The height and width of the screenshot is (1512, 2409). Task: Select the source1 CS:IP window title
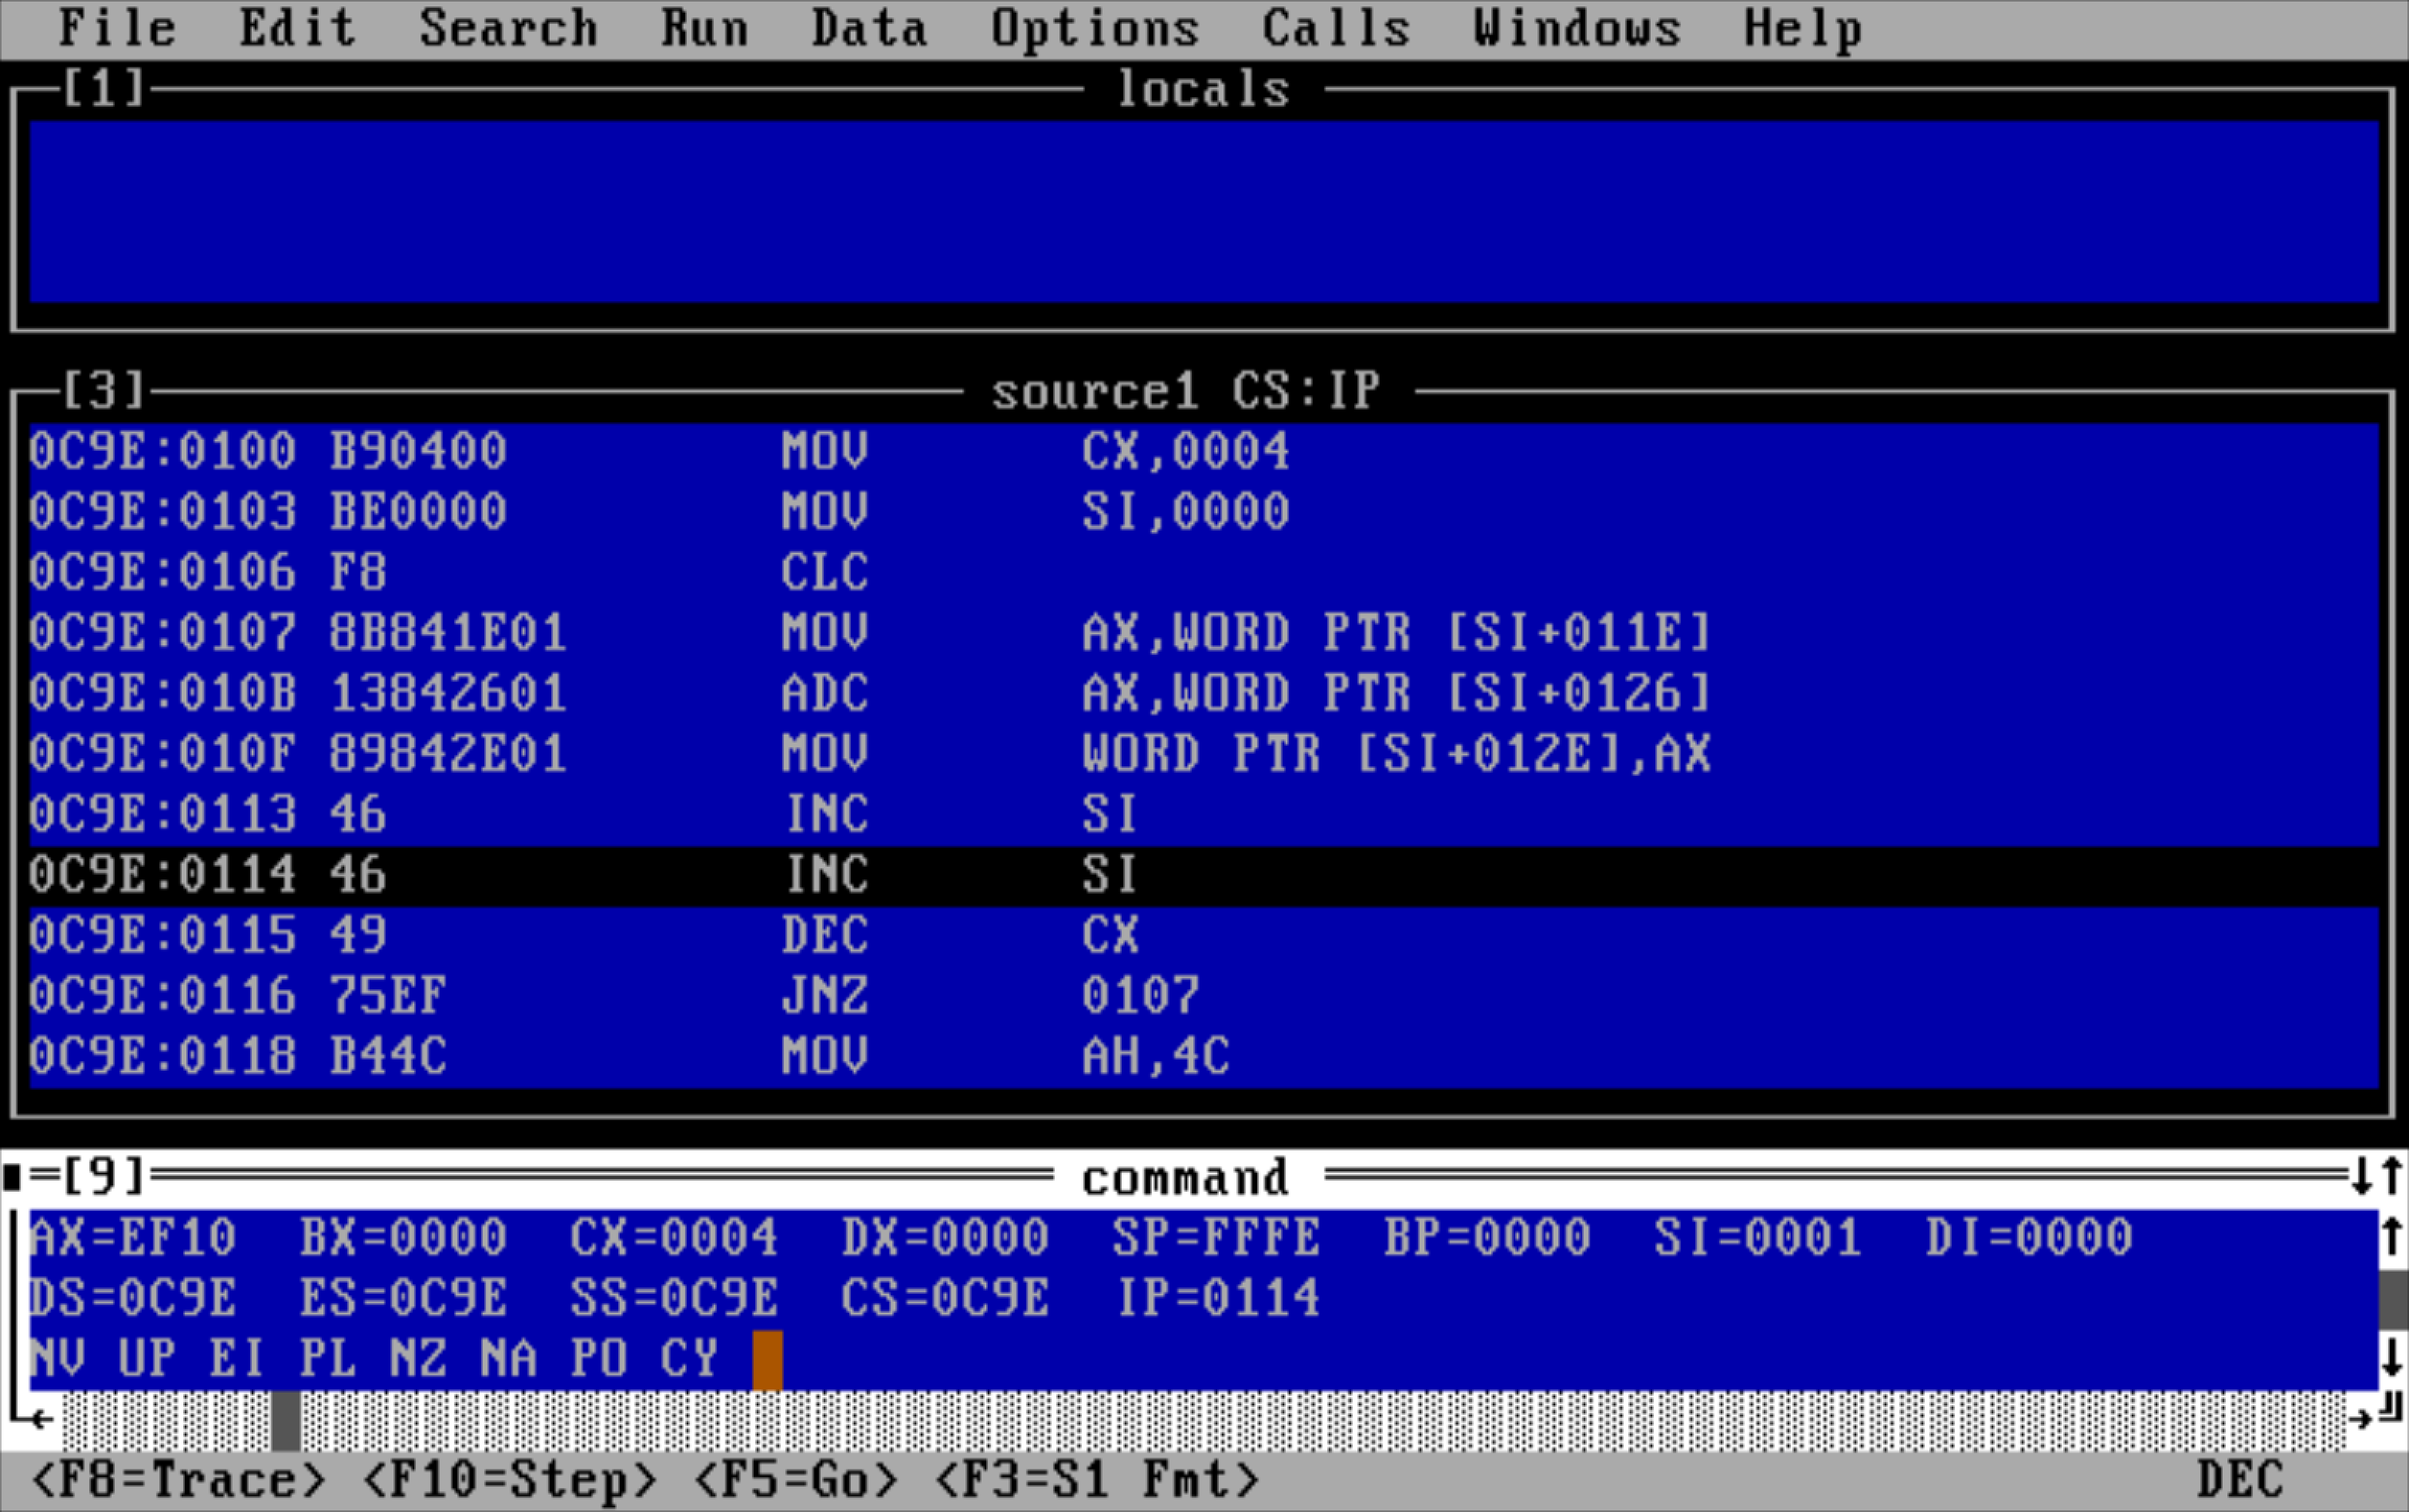[x=1186, y=391]
